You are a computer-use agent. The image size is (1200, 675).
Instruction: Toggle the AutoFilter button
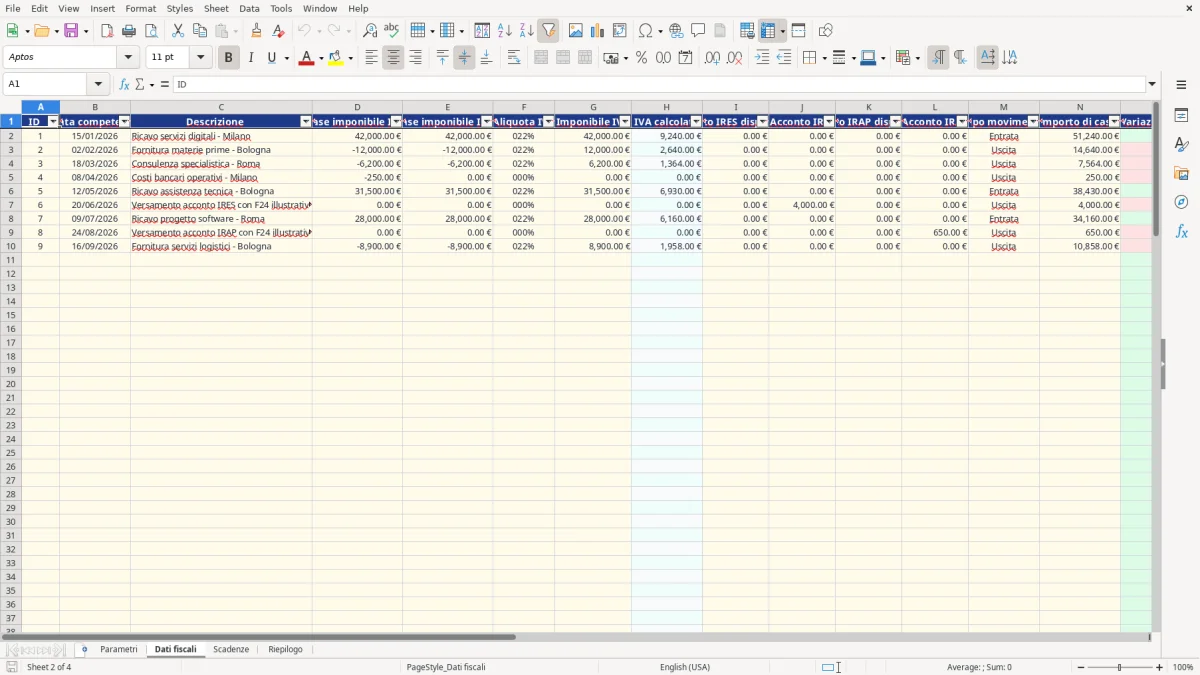pos(549,31)
